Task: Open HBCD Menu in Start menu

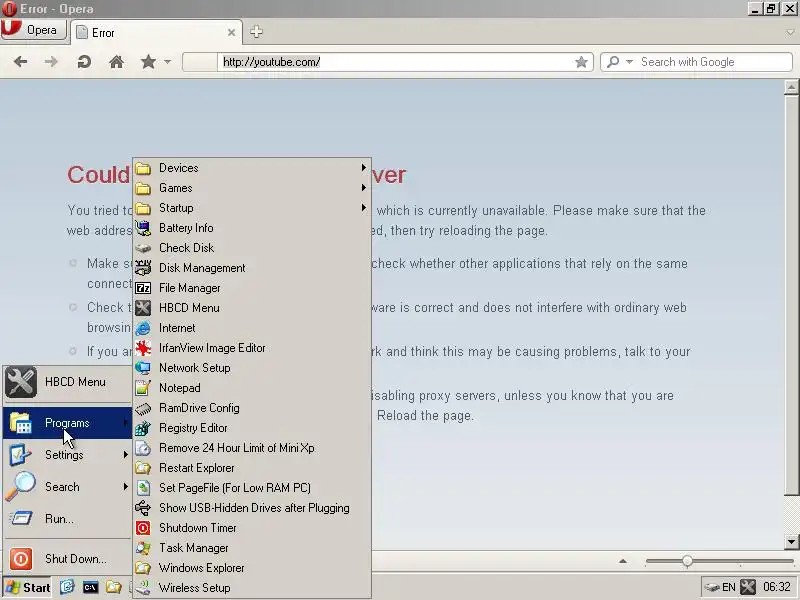Action: click(67, 382)
